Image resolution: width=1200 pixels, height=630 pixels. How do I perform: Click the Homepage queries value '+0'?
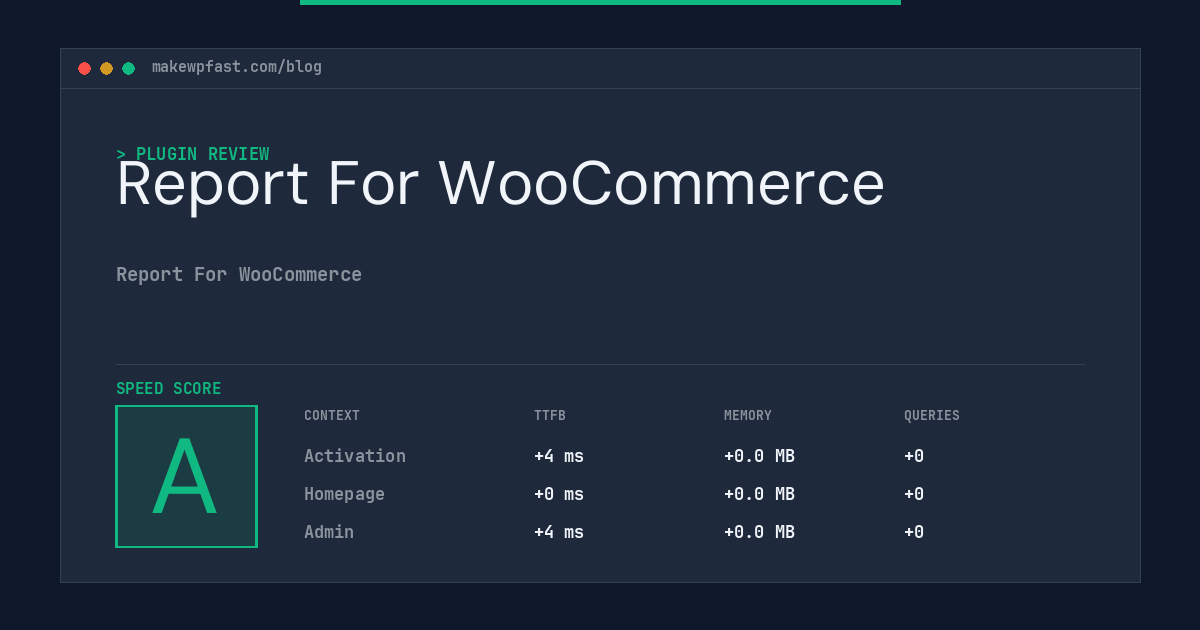click(914, 494)
